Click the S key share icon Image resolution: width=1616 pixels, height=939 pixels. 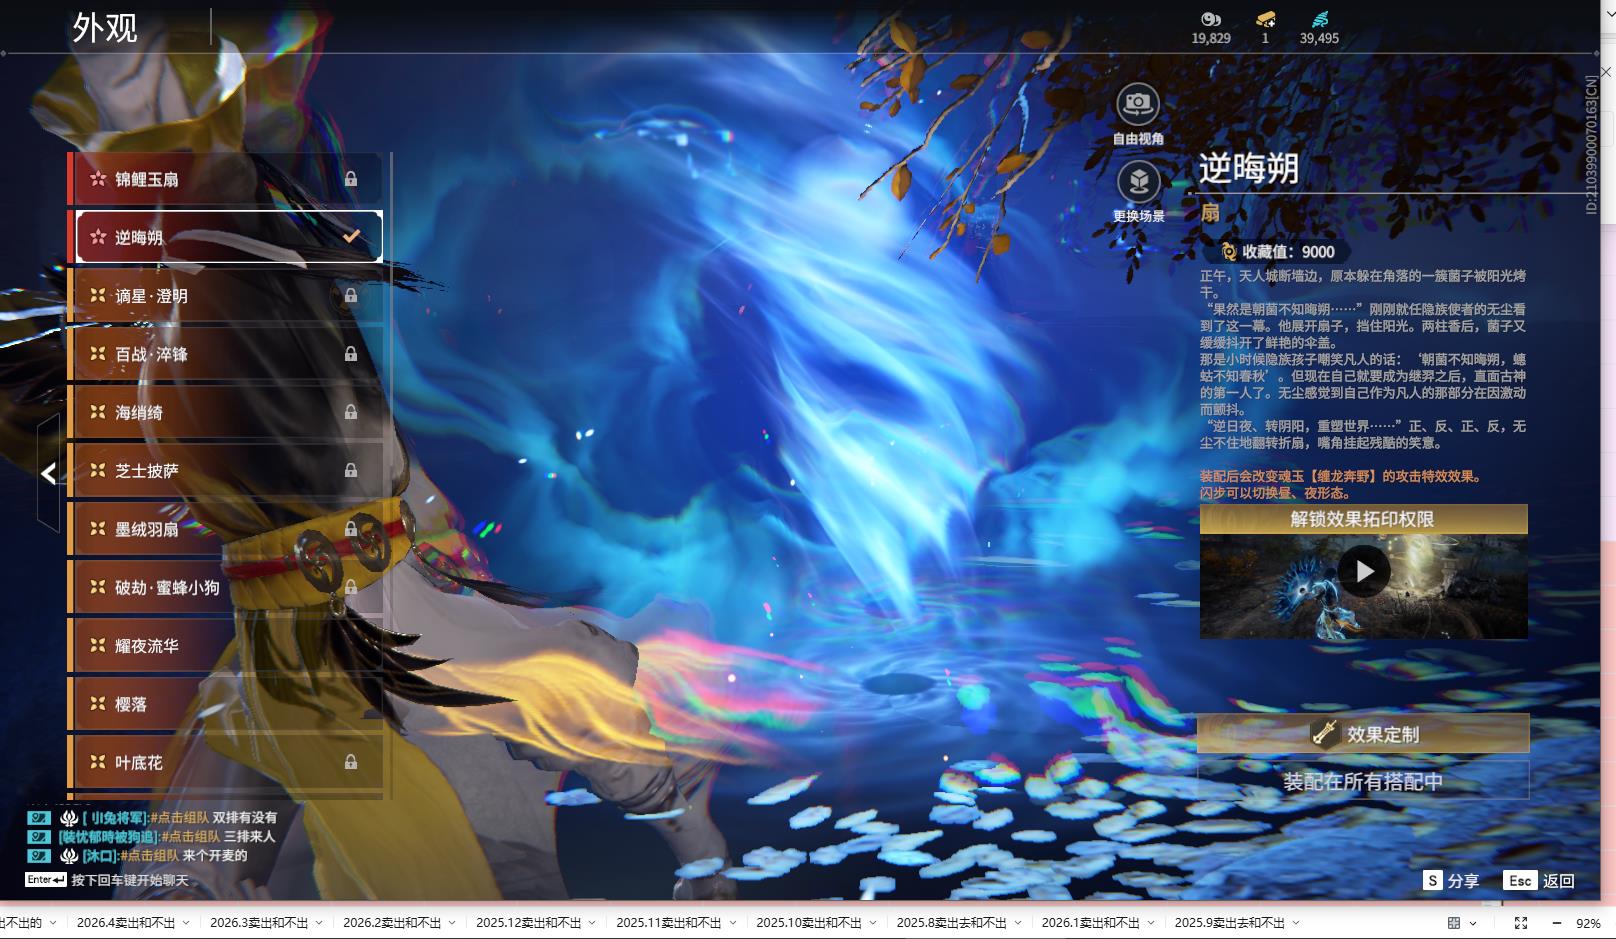[1433, 880]
